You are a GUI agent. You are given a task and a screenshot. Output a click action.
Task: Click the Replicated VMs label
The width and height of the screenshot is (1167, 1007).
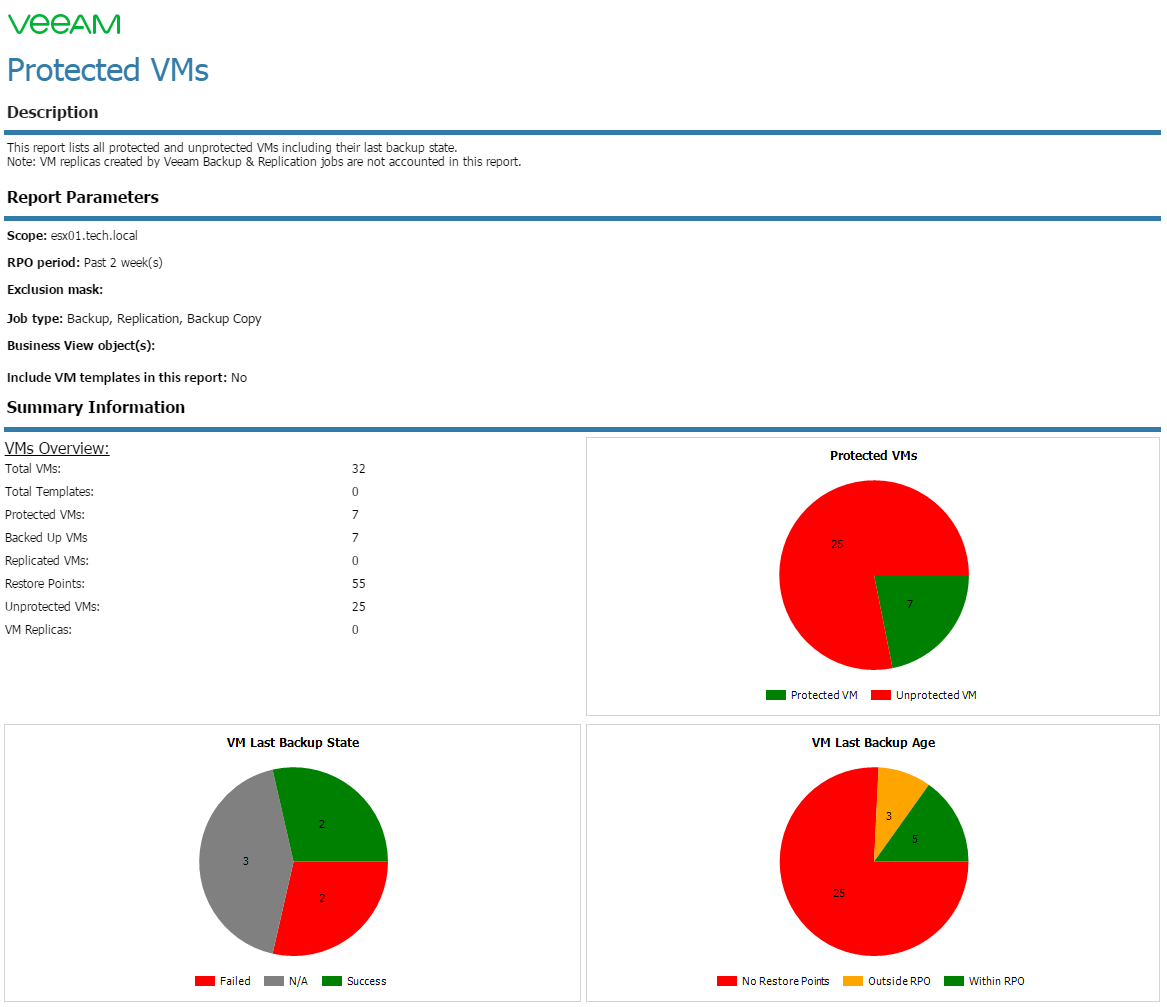tap(47, 561)
